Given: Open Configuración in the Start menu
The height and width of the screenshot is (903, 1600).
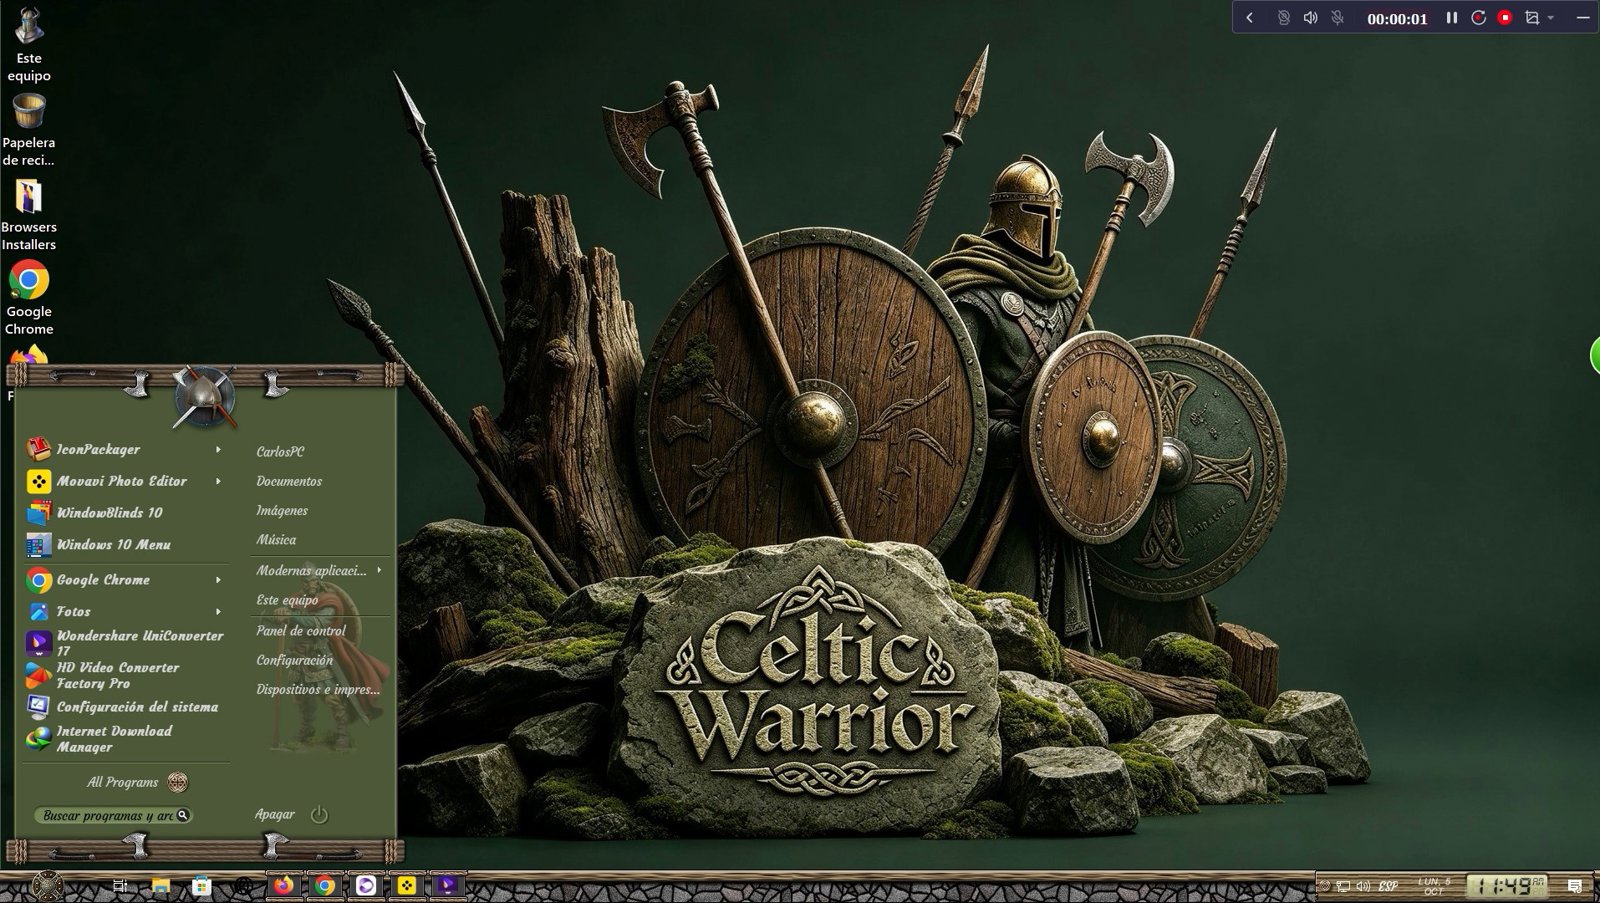Looking at the screenshot, I should click(295, 660).
